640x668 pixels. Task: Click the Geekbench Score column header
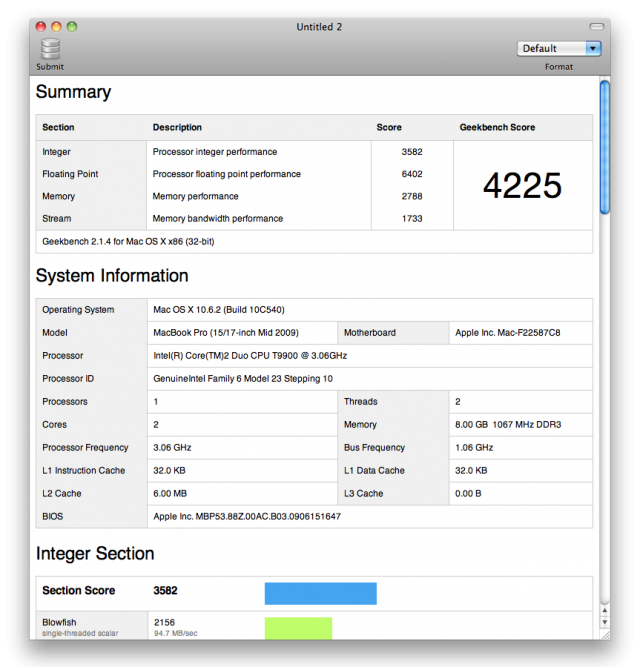[x=497, y=127]
